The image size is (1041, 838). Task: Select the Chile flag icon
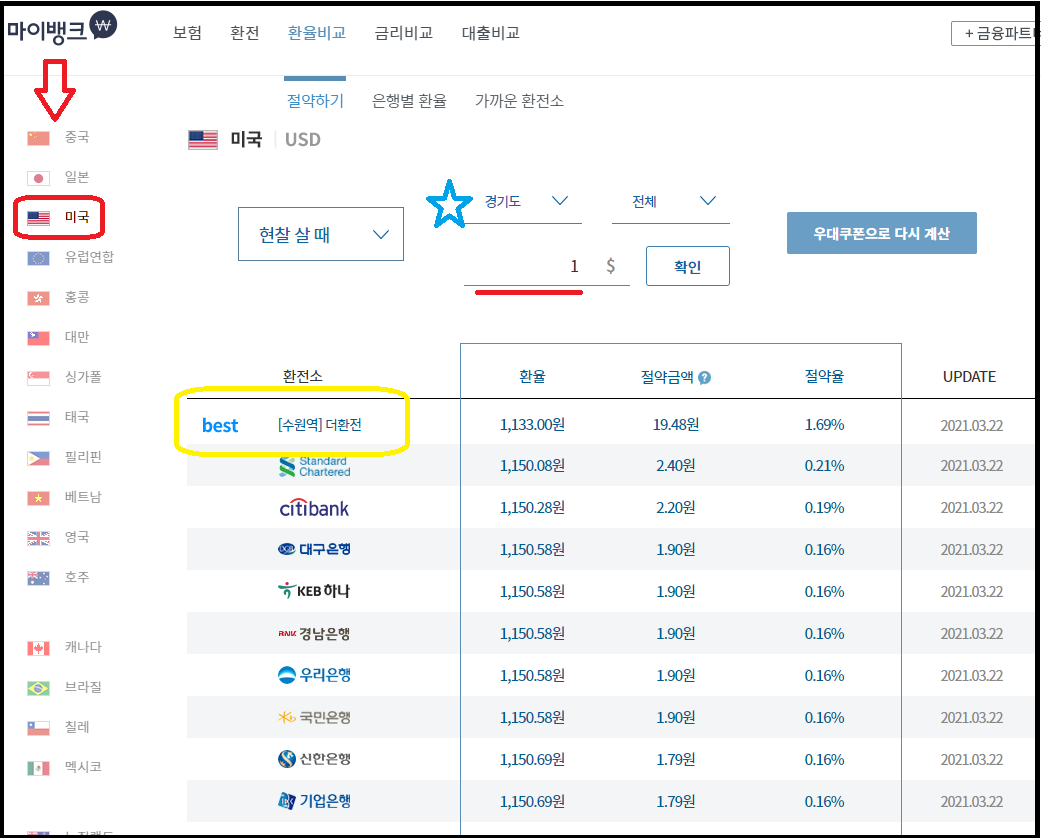39,728
